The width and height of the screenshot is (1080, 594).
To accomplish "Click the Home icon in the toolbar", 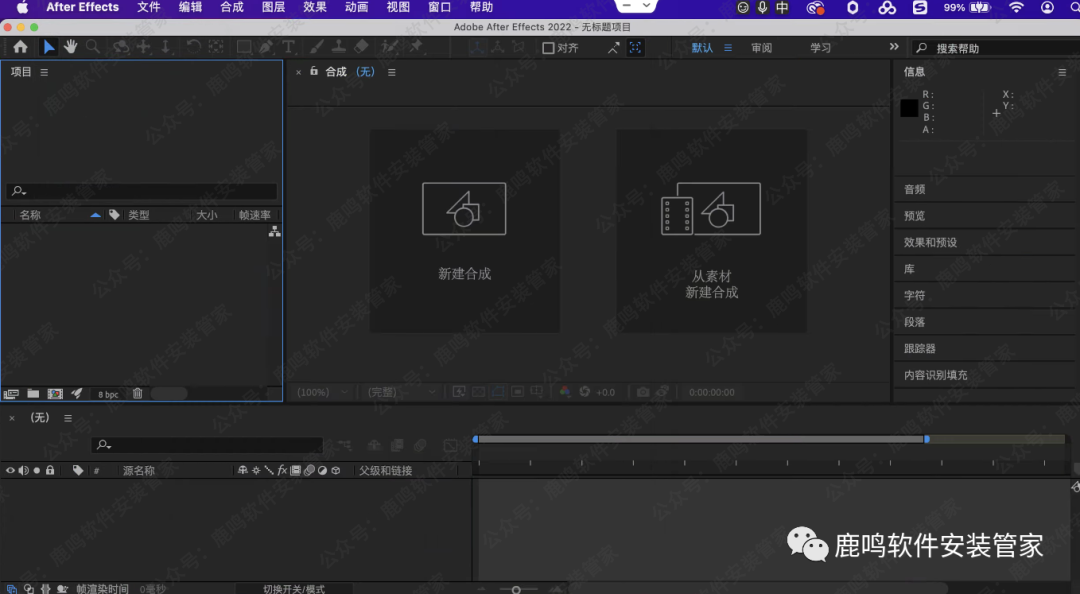I will click(20, 47).
